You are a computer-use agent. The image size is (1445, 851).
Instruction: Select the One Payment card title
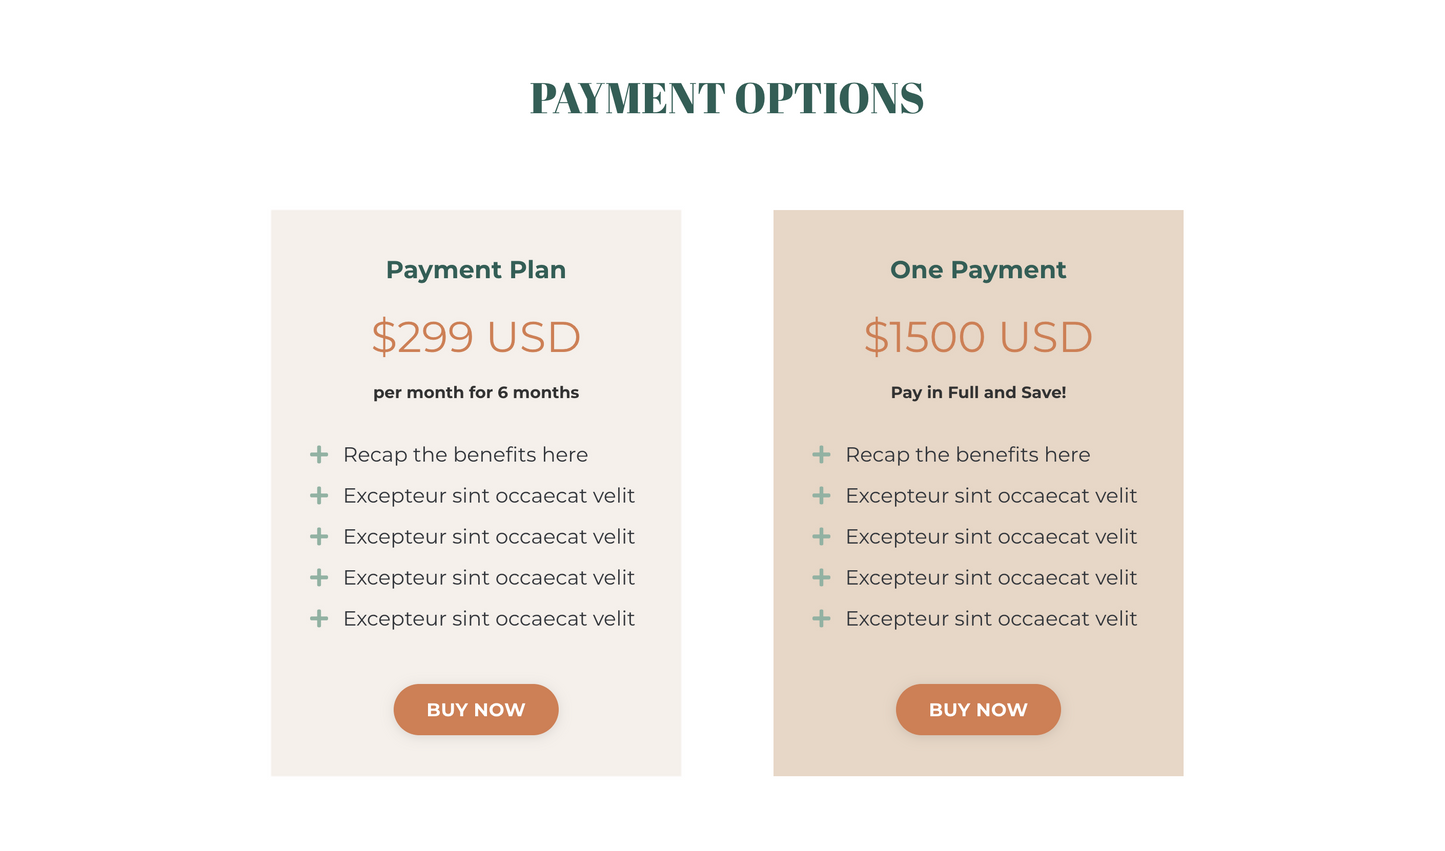click(978, 270)
